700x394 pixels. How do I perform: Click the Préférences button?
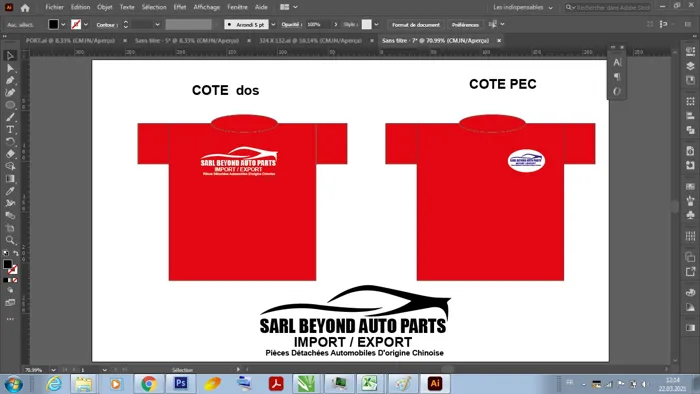tap(465, 25)
